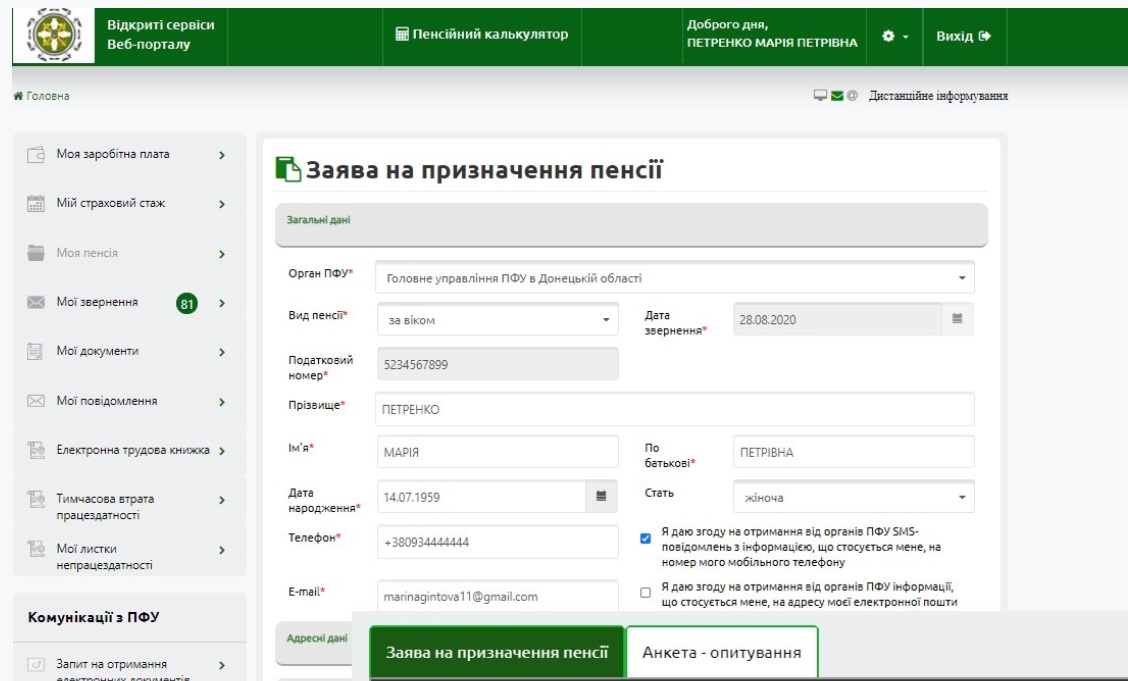Click the wallet icon for Моя заробітна плата

pos(35,155)
